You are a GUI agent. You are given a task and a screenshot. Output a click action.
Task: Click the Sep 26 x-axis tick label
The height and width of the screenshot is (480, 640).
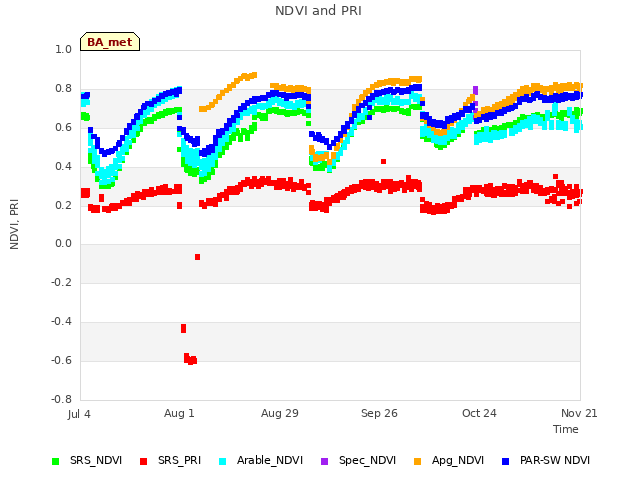point(379,413)
